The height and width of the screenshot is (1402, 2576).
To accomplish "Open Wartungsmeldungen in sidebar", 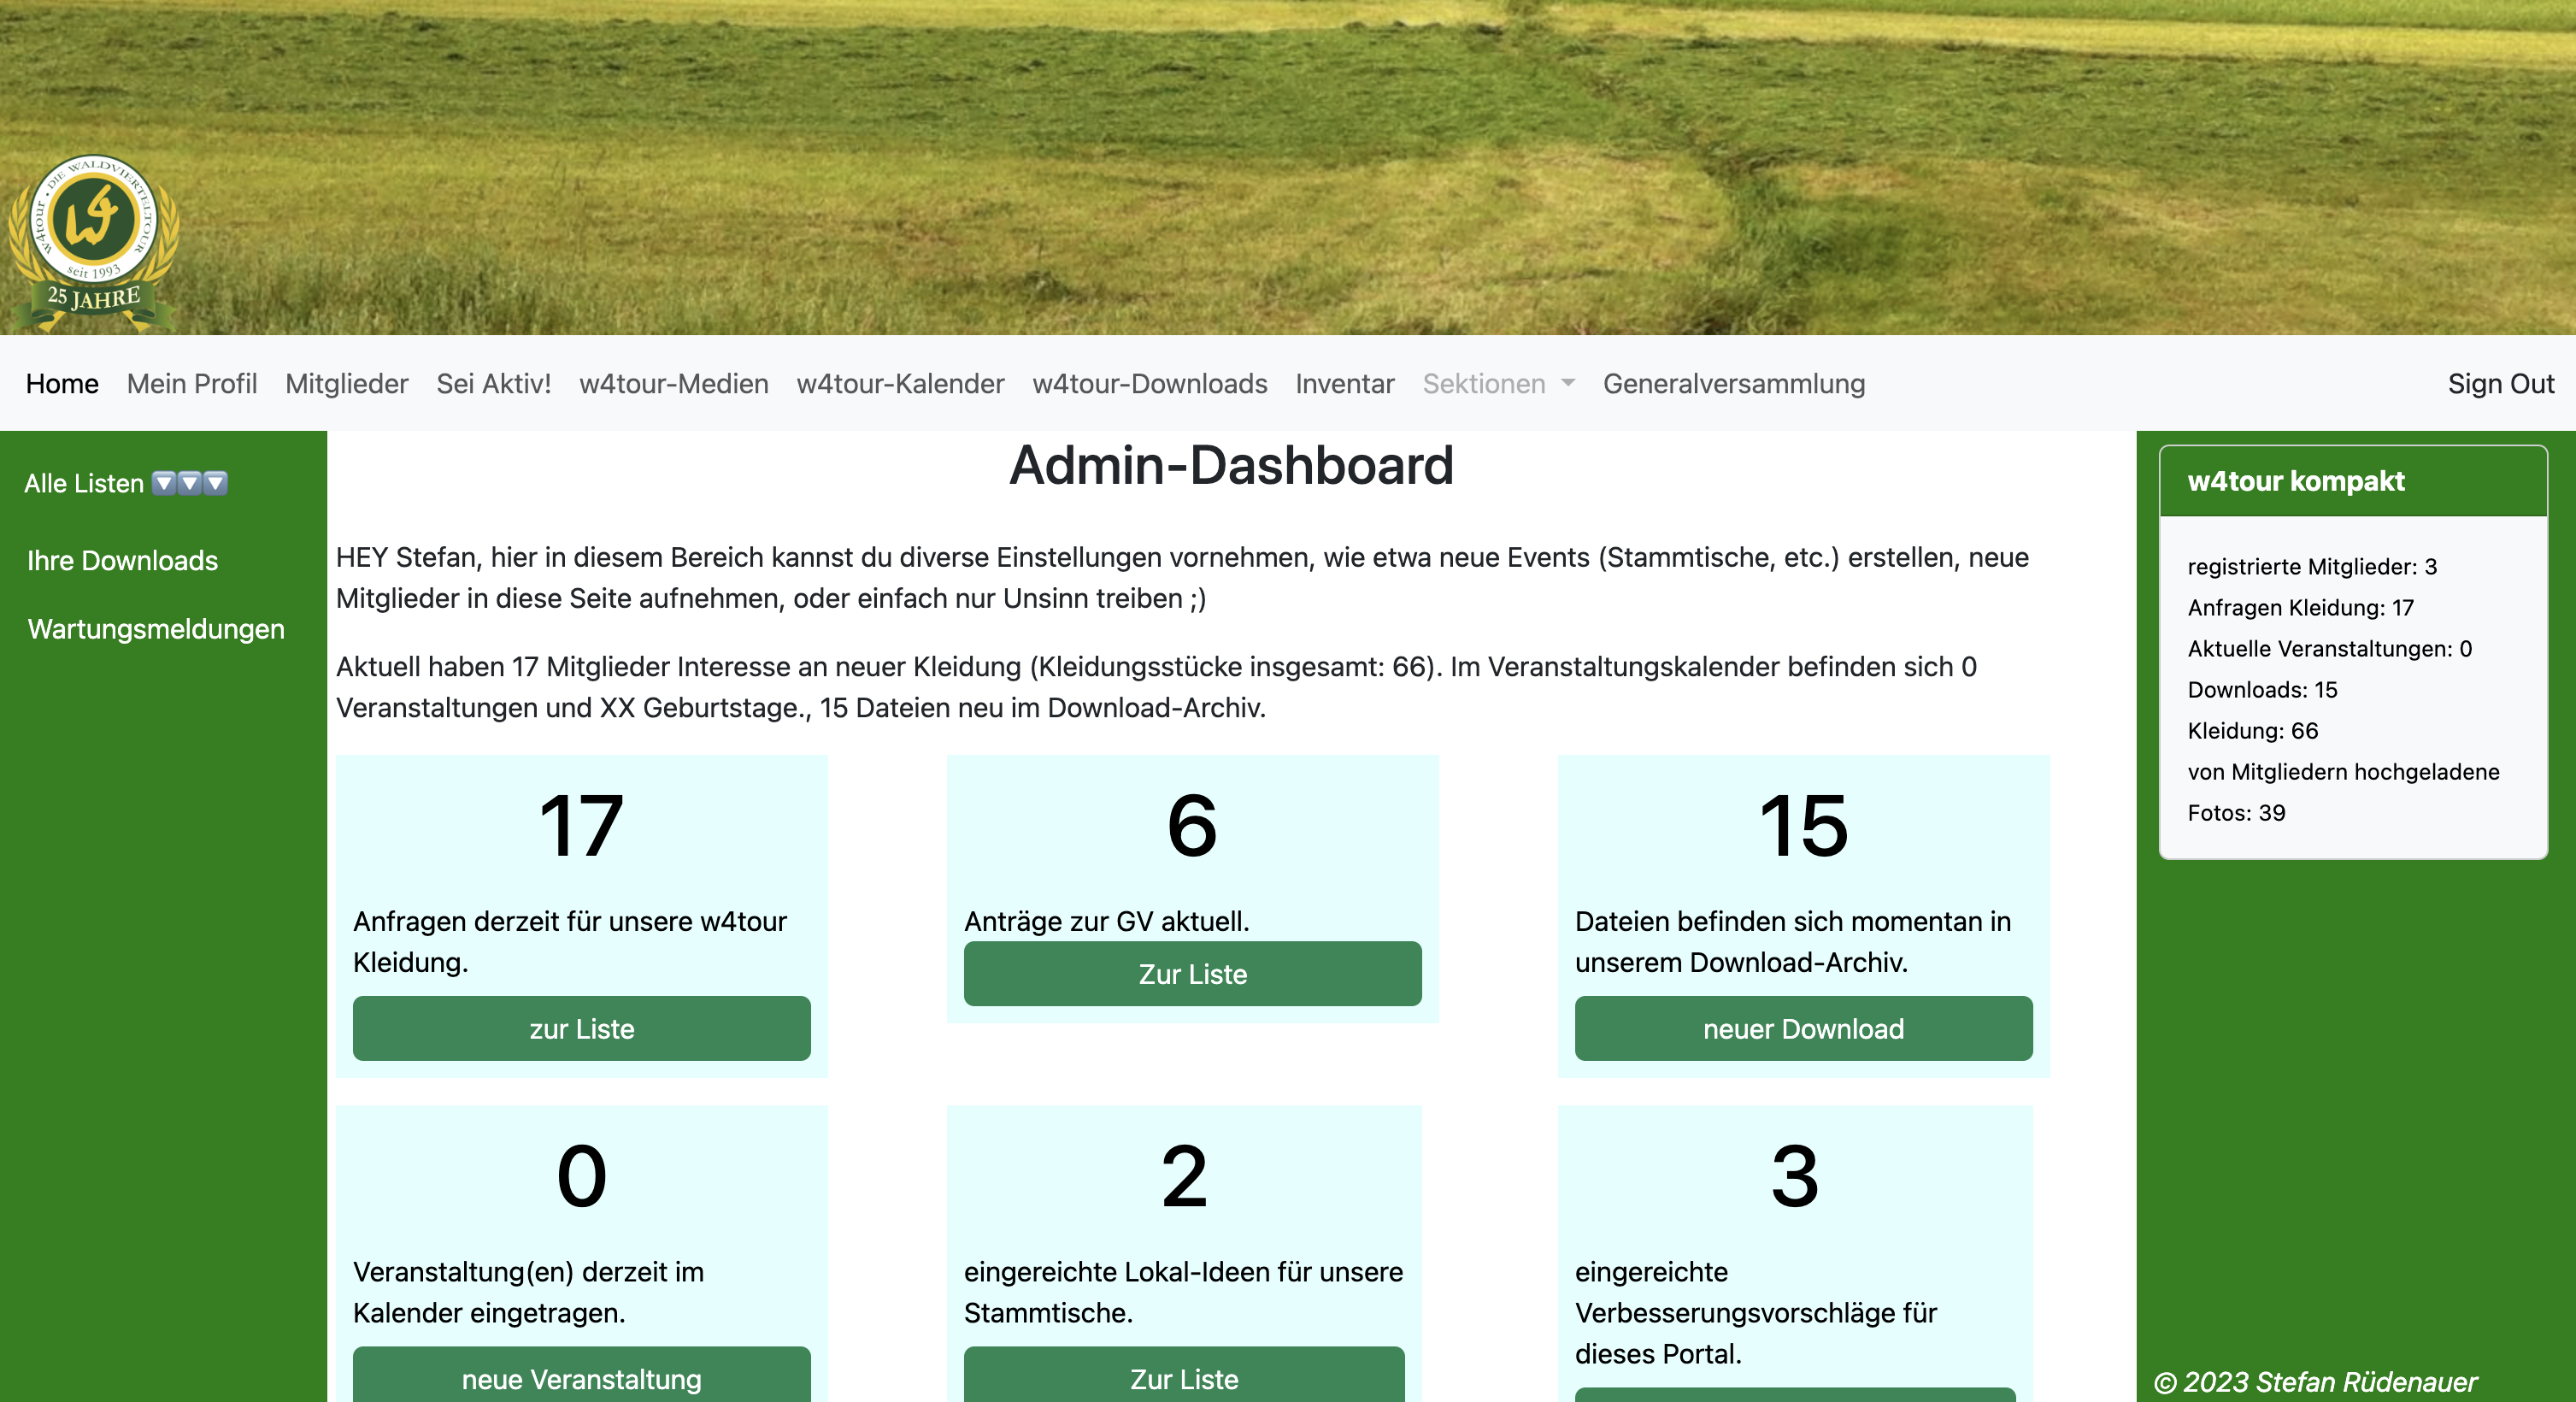I will (x=156, y=629).
